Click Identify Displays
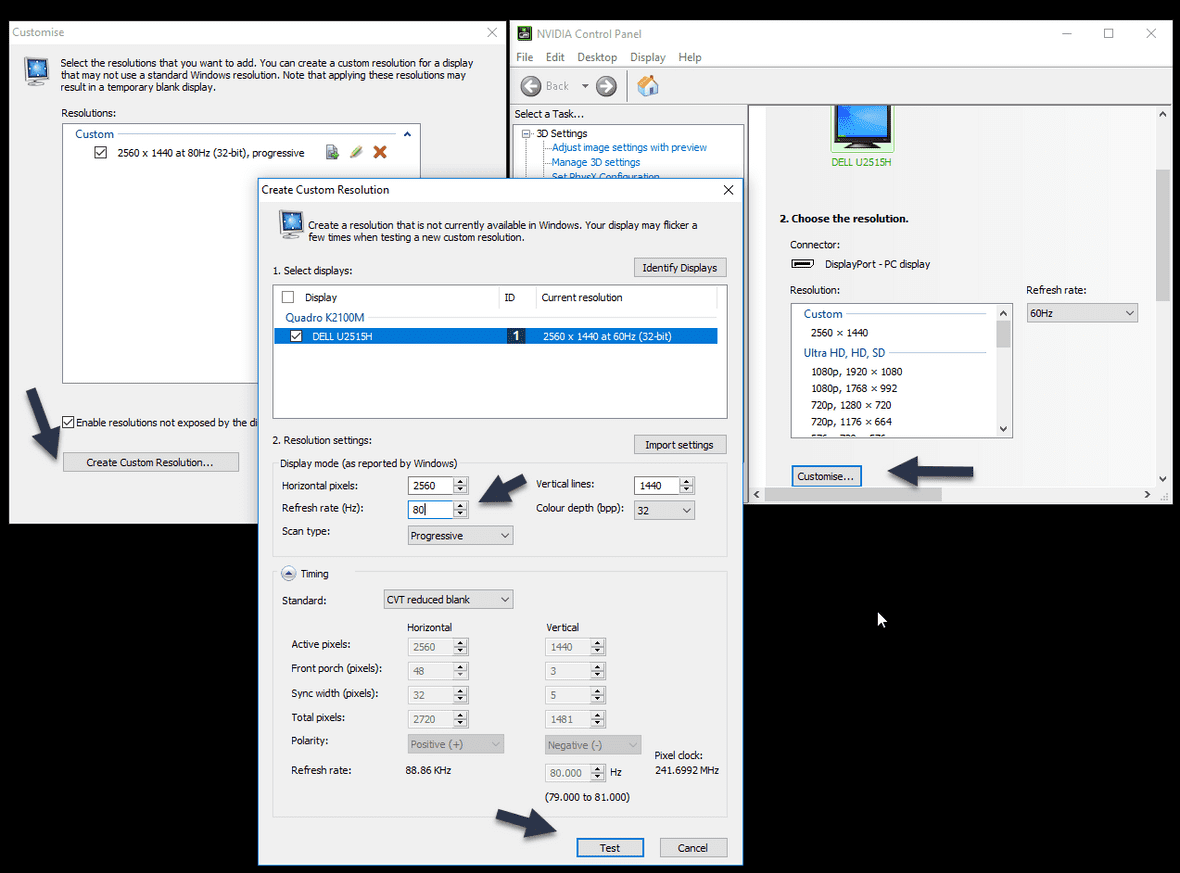 pyautogui.click(x=680, y=267)
